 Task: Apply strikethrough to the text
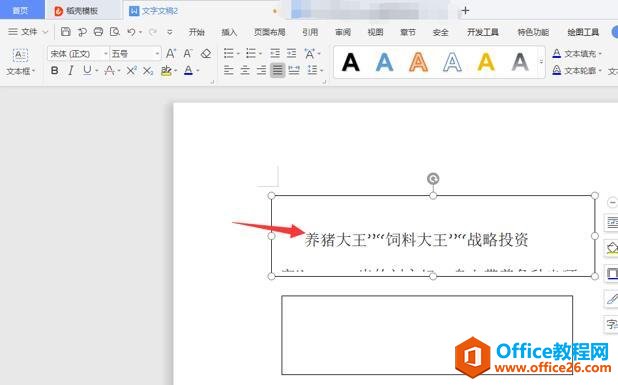click(109, 71)
